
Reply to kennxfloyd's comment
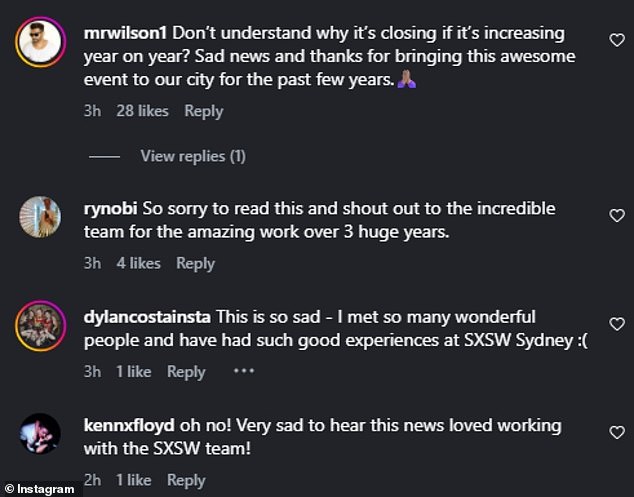[x=186, y=480]
